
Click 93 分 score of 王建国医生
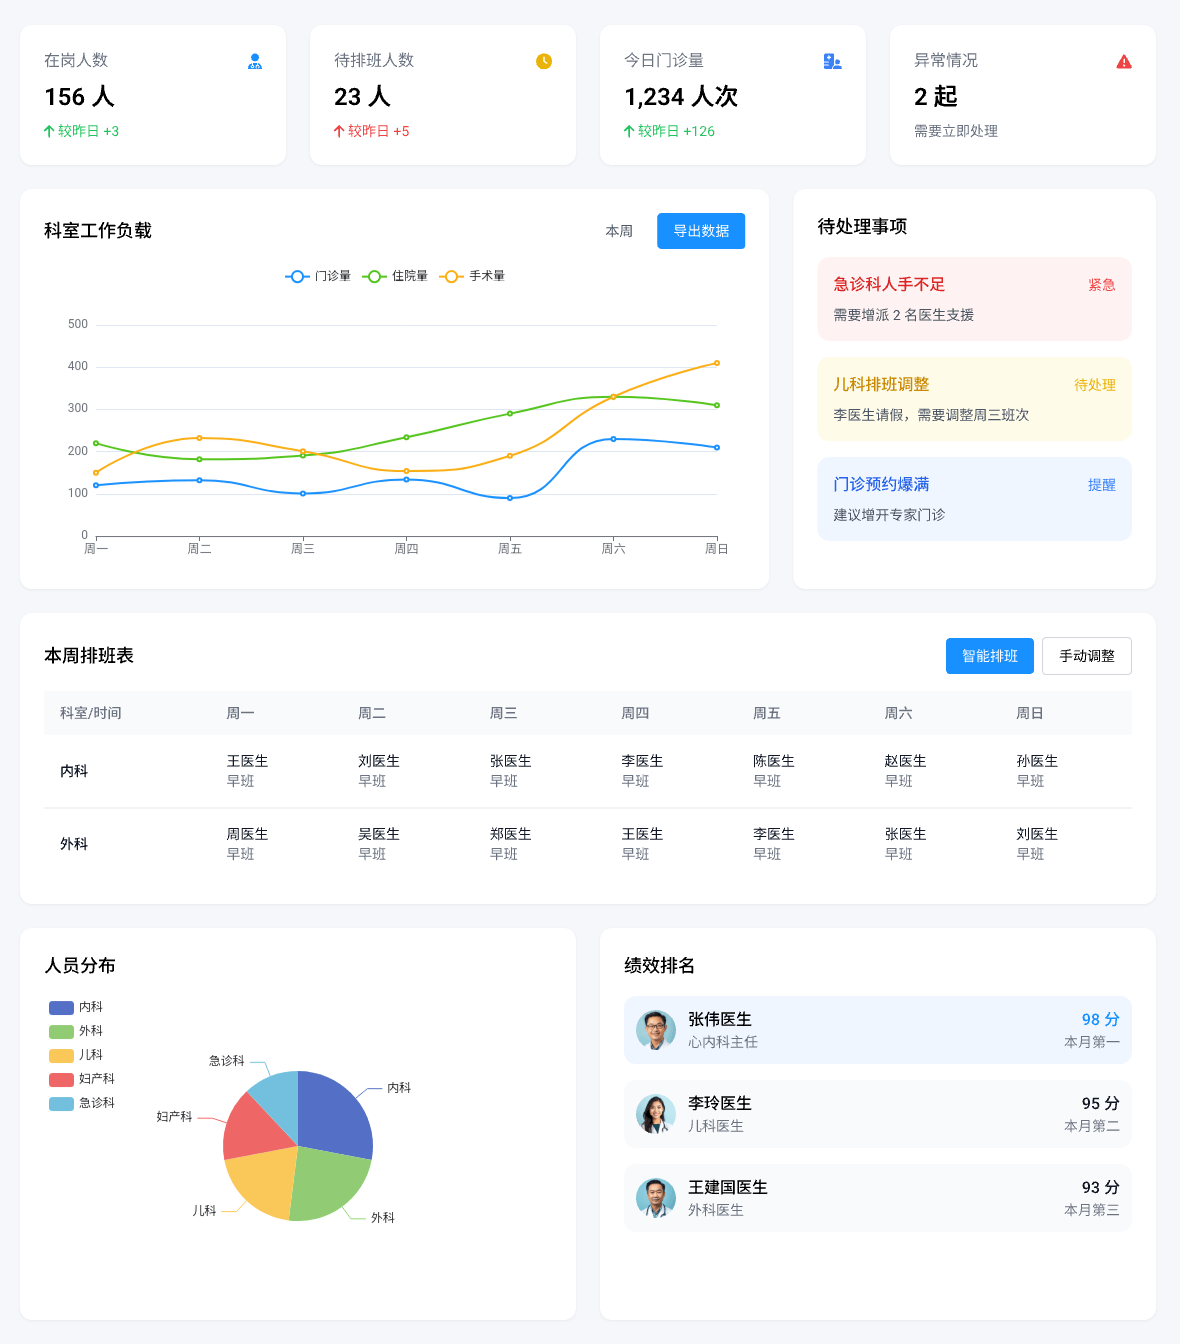[x=1101, y=1187]
